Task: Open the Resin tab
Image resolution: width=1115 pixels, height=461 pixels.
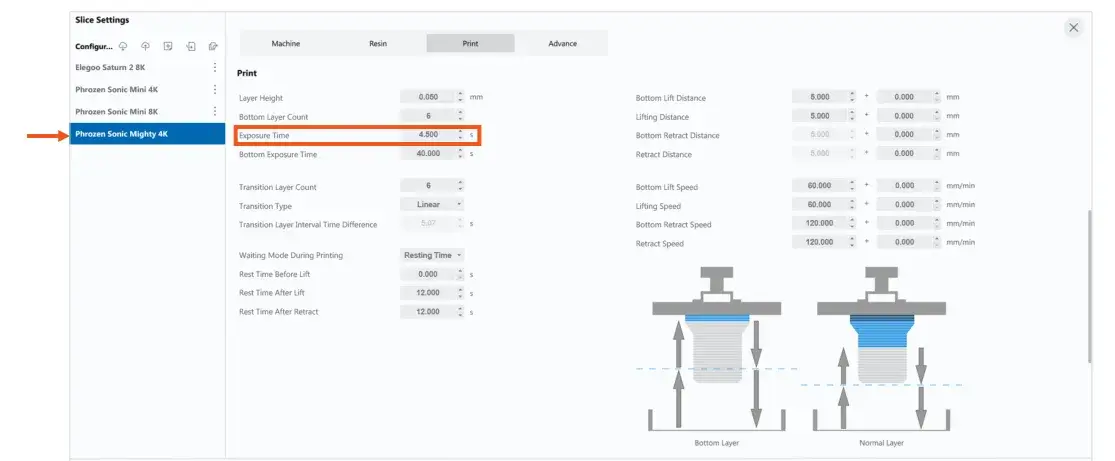Action: (x=378, y=44)
